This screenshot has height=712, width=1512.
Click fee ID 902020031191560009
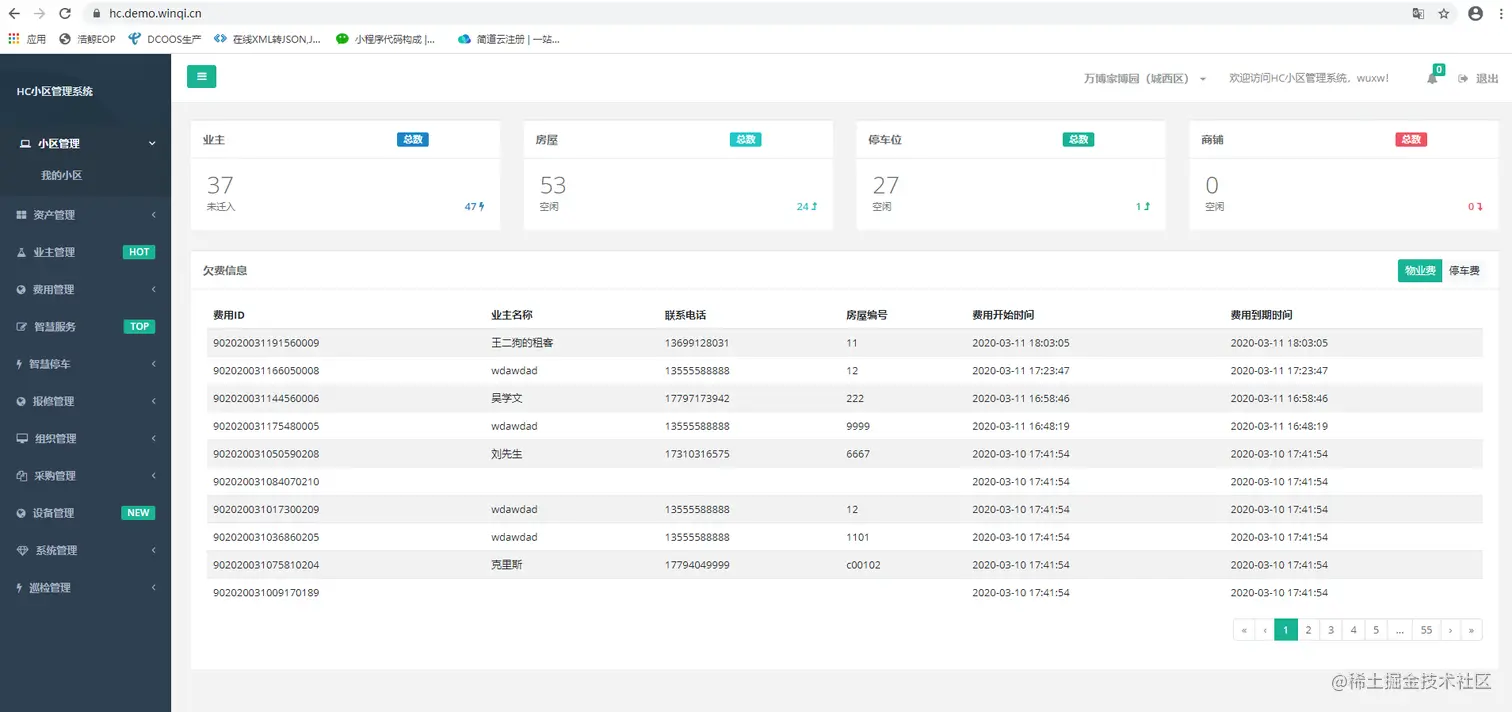[266, 343]
